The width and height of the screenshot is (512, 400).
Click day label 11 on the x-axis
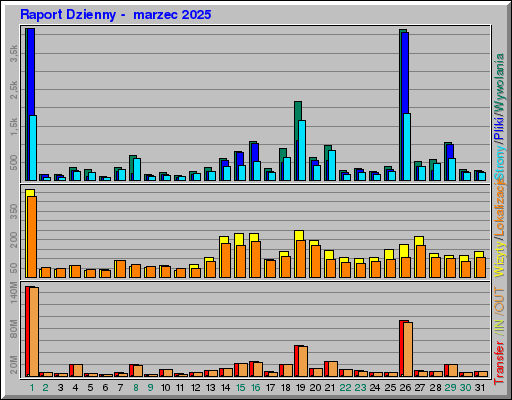click(x=180, y=388)
